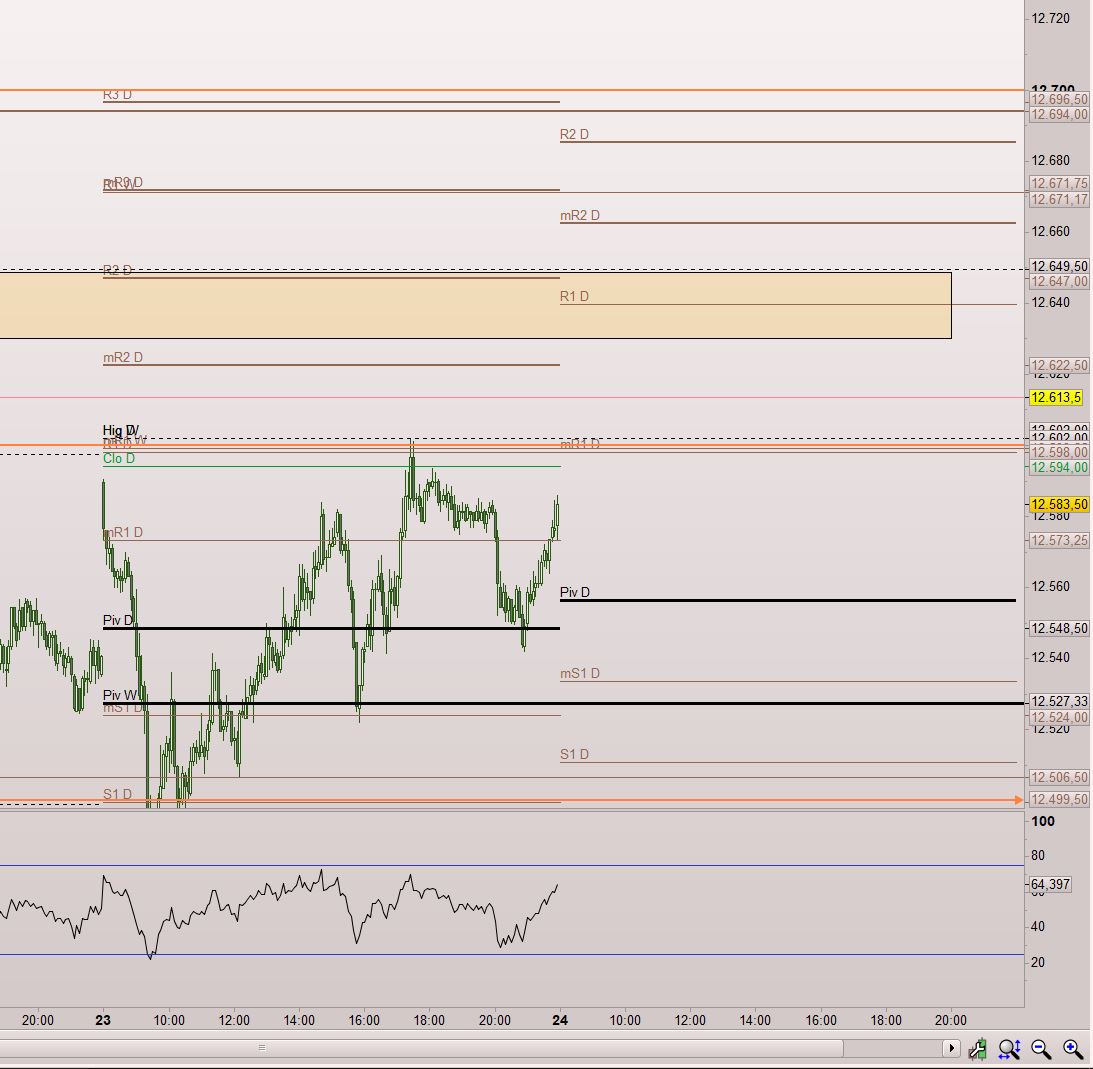Click the 12.506,50 price label

[x=1059, y=777]
